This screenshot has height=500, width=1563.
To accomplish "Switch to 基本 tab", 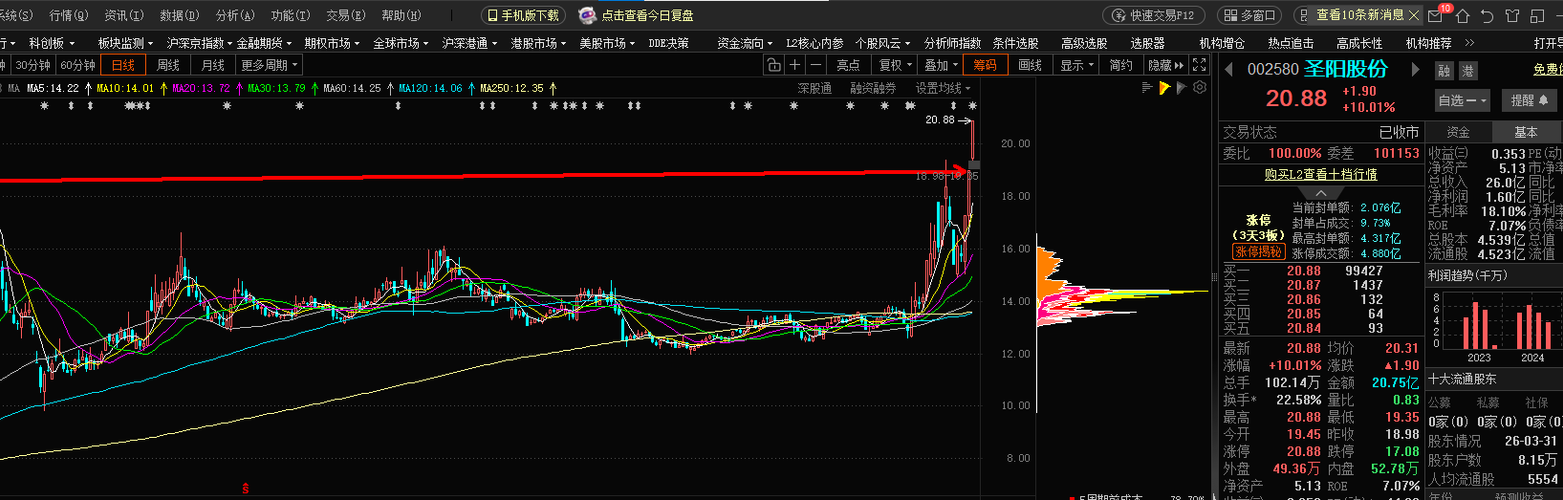I will click(1526, 132).
